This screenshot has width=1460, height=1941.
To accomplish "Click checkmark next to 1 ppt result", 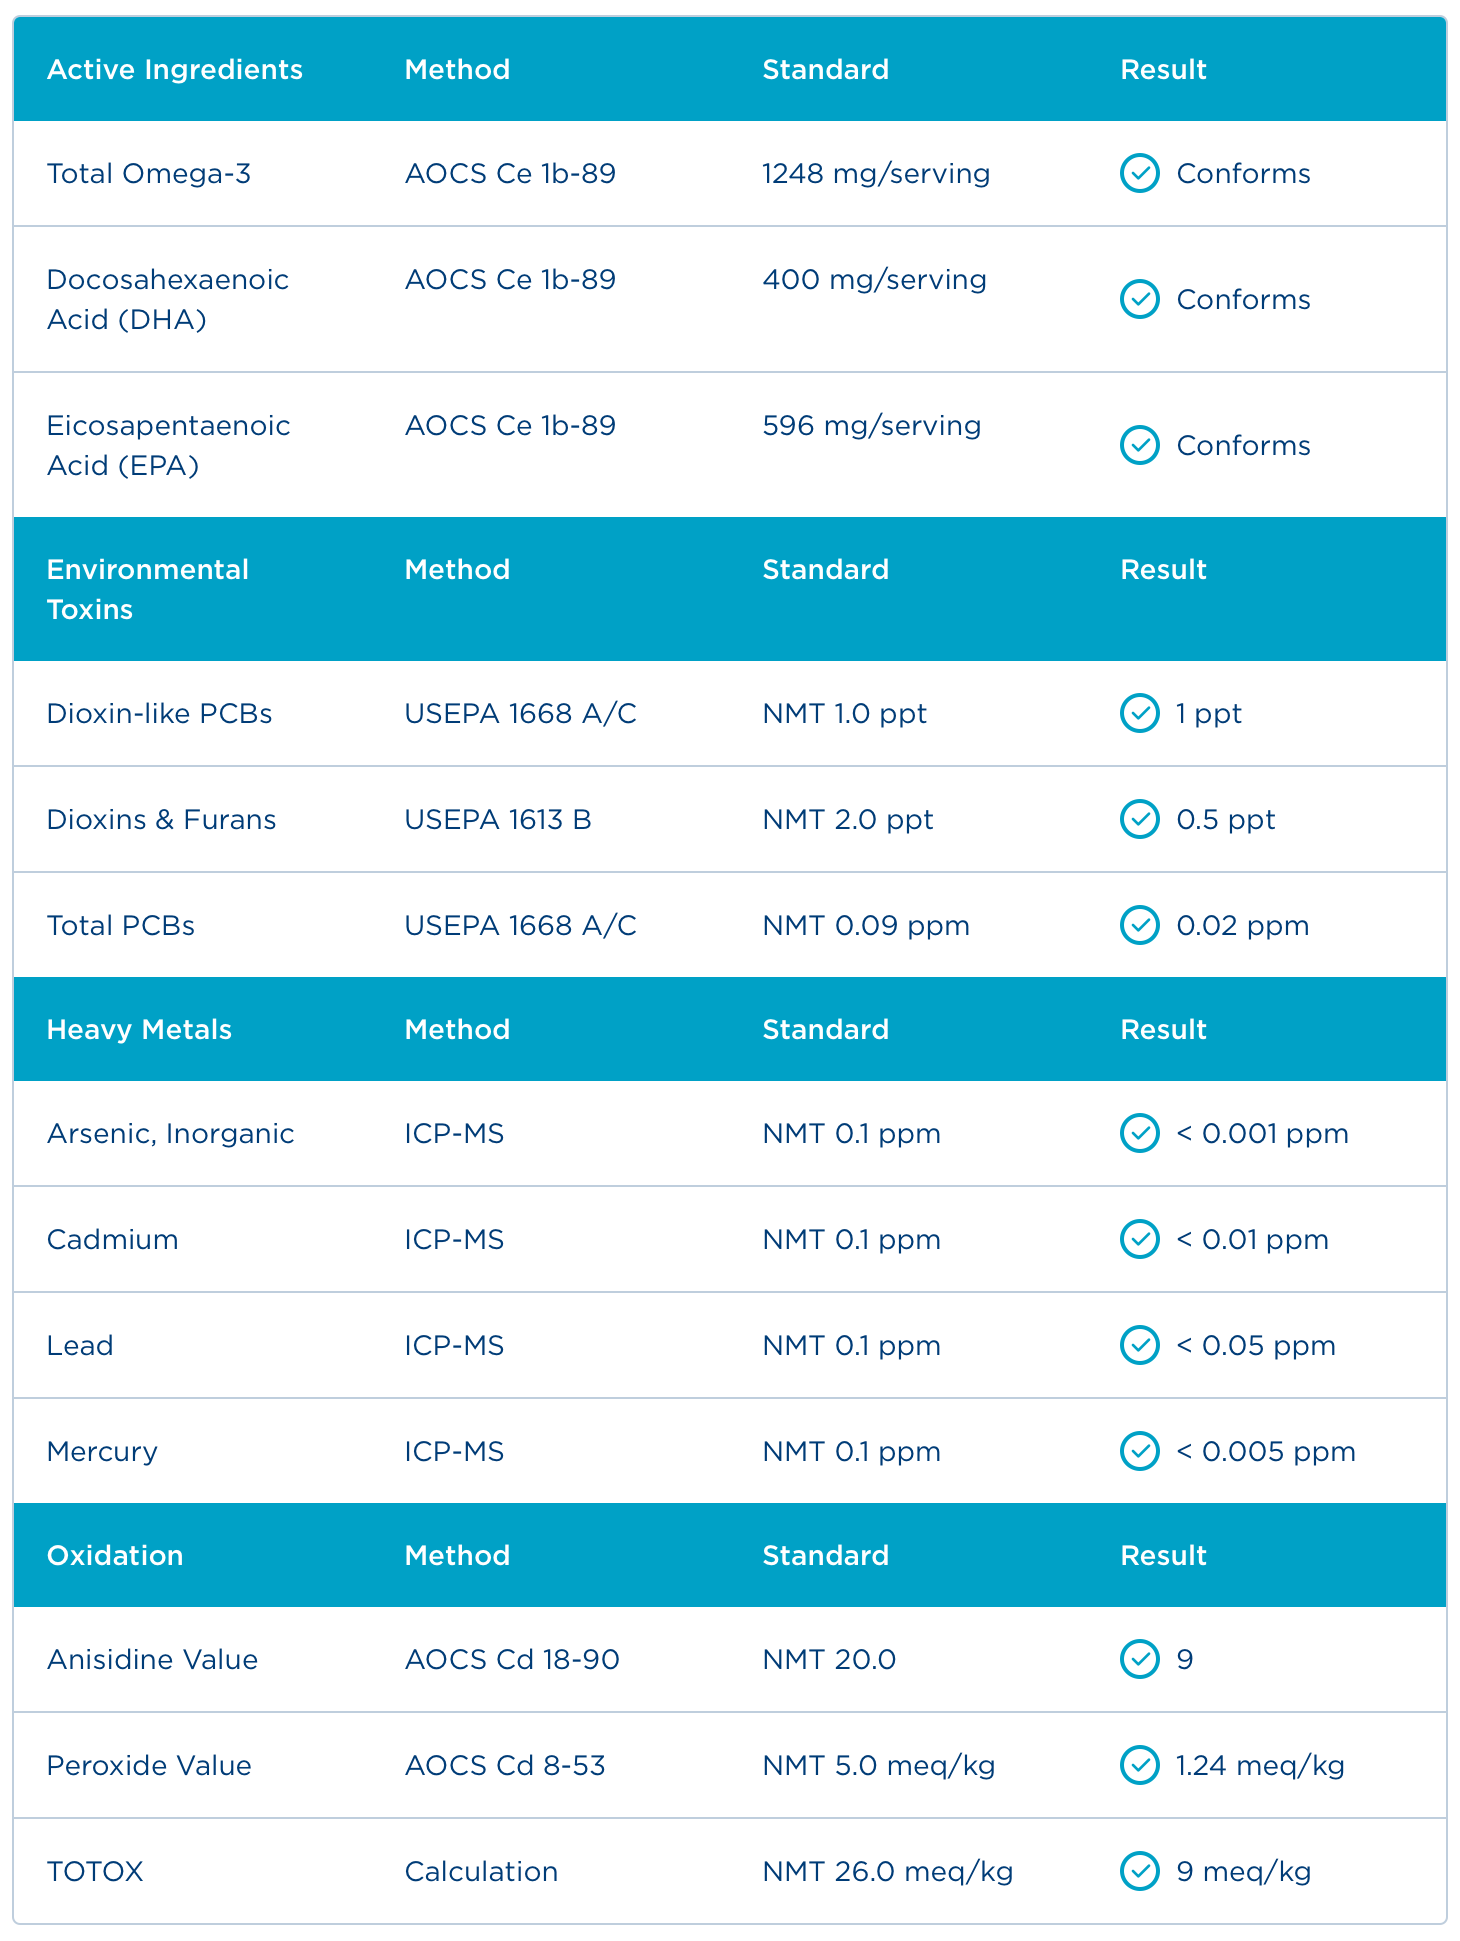I will point(1139,713).
